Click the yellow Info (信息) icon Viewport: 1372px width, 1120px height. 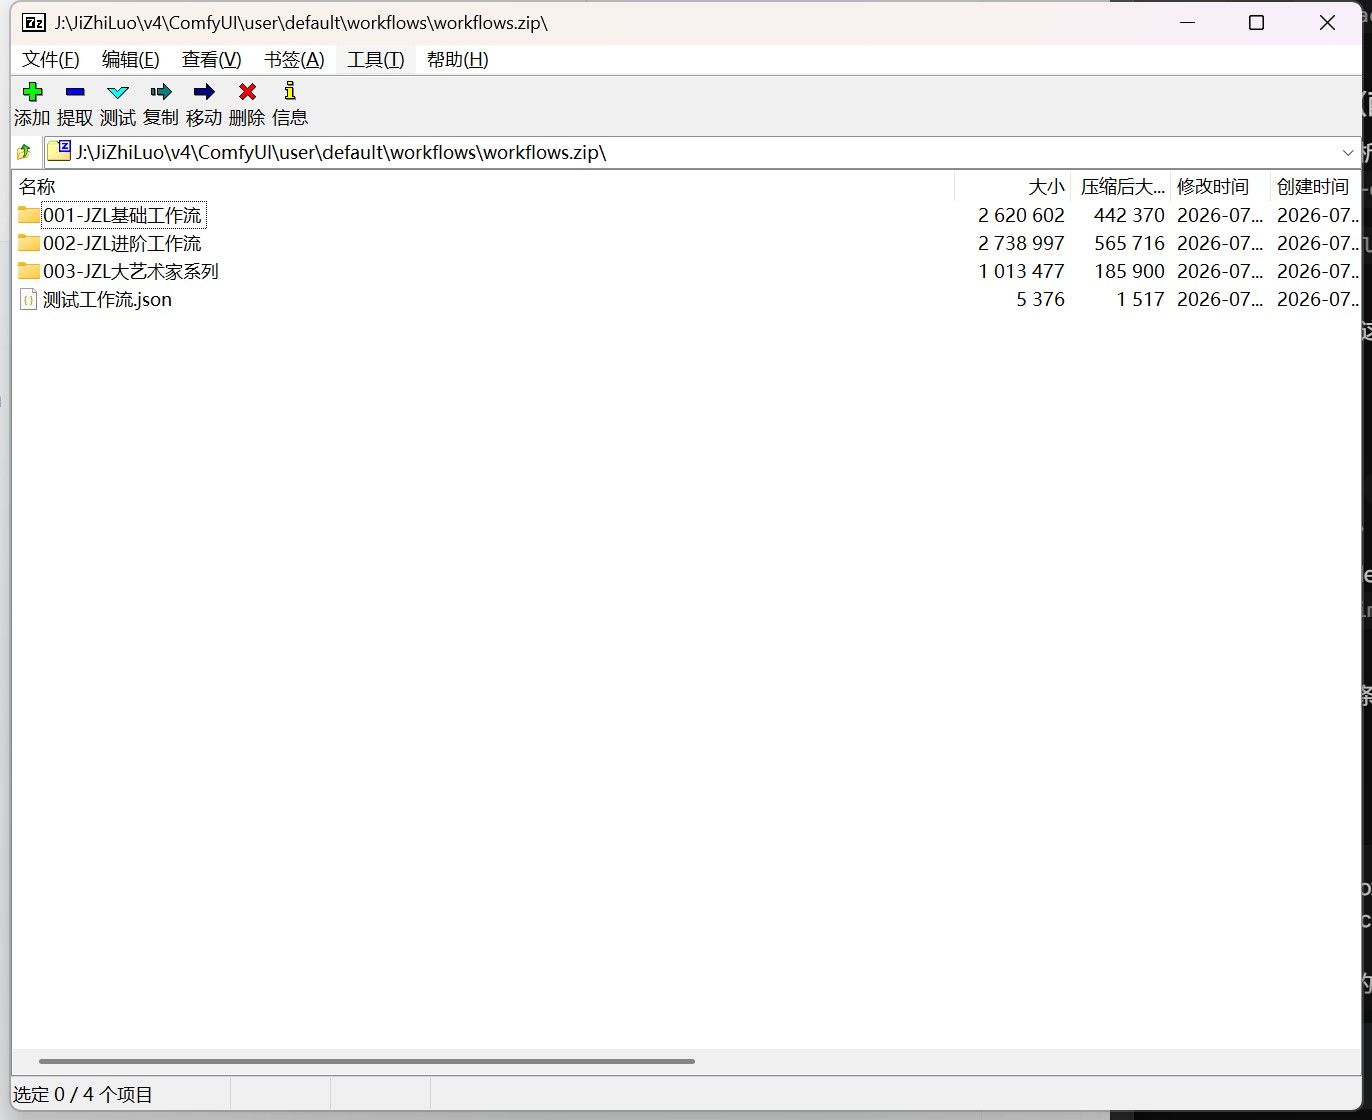[290, 91]
